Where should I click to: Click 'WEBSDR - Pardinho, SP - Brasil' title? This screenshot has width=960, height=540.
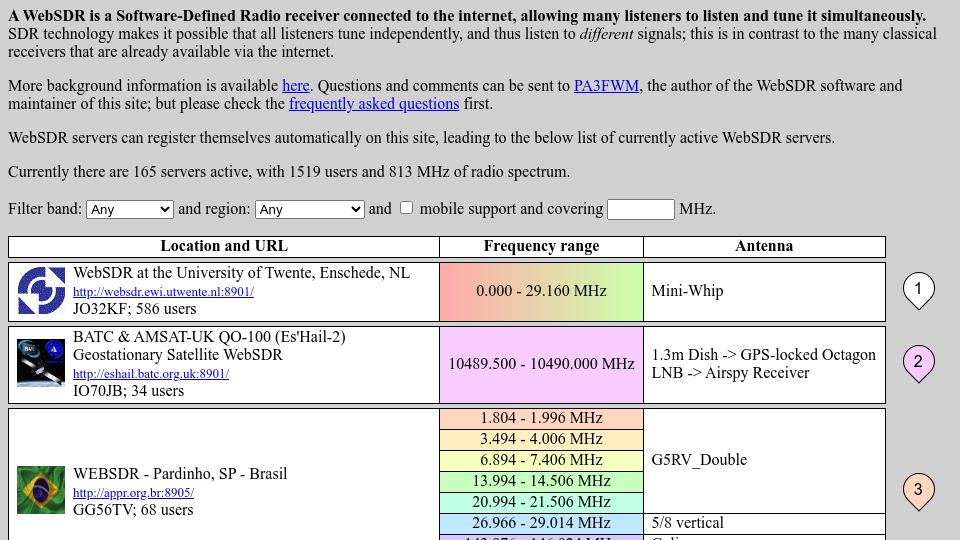click(180, 474)
